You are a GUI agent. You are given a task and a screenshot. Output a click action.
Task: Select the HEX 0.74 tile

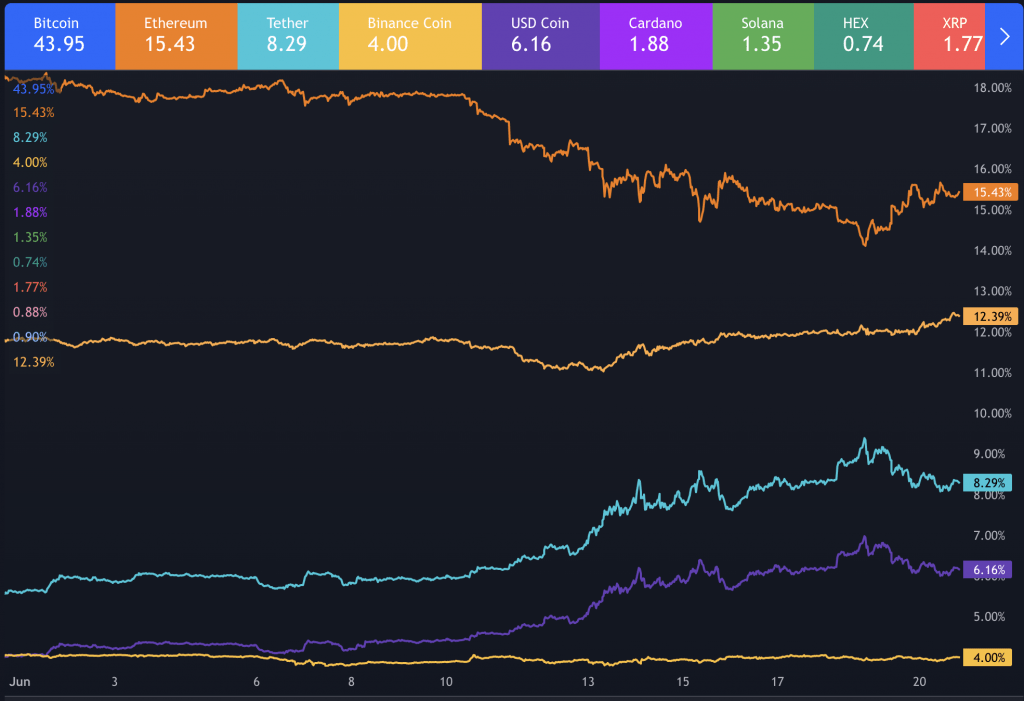pos(863,35)
